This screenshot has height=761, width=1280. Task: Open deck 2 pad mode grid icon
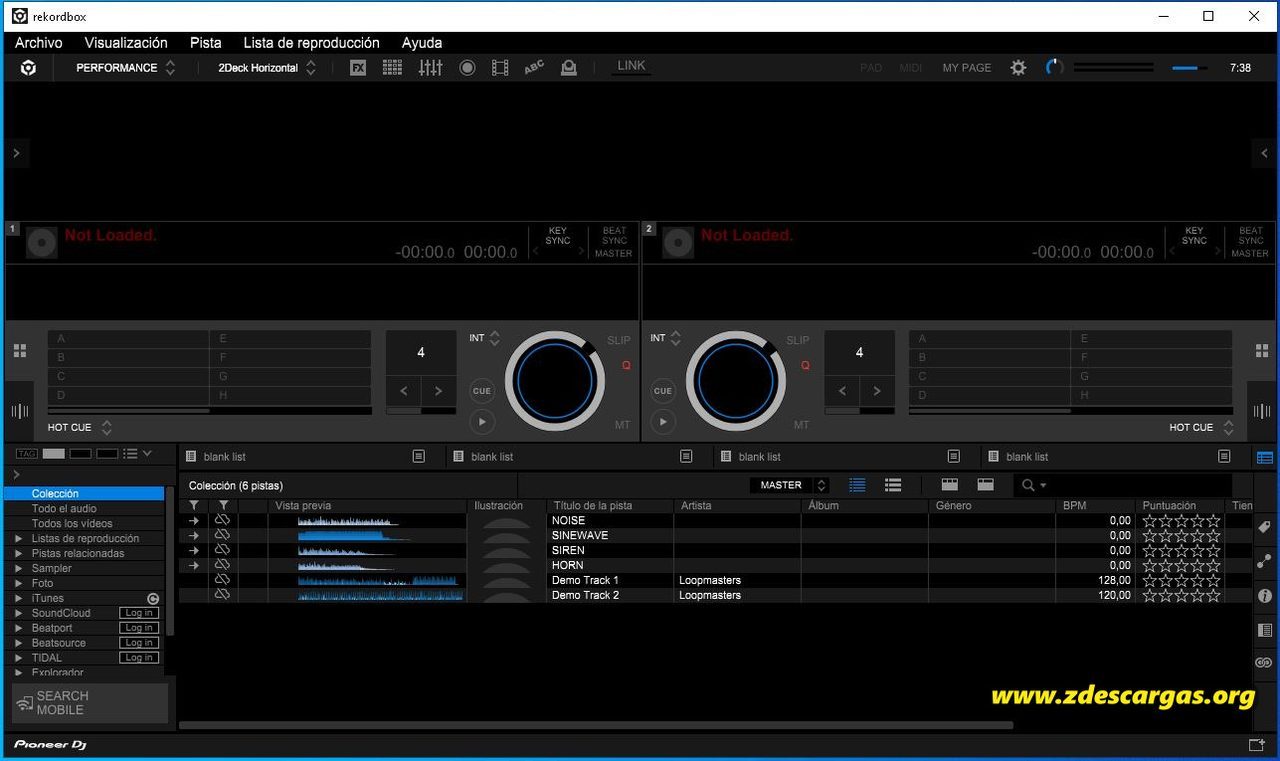click(x=1262, y=351)
